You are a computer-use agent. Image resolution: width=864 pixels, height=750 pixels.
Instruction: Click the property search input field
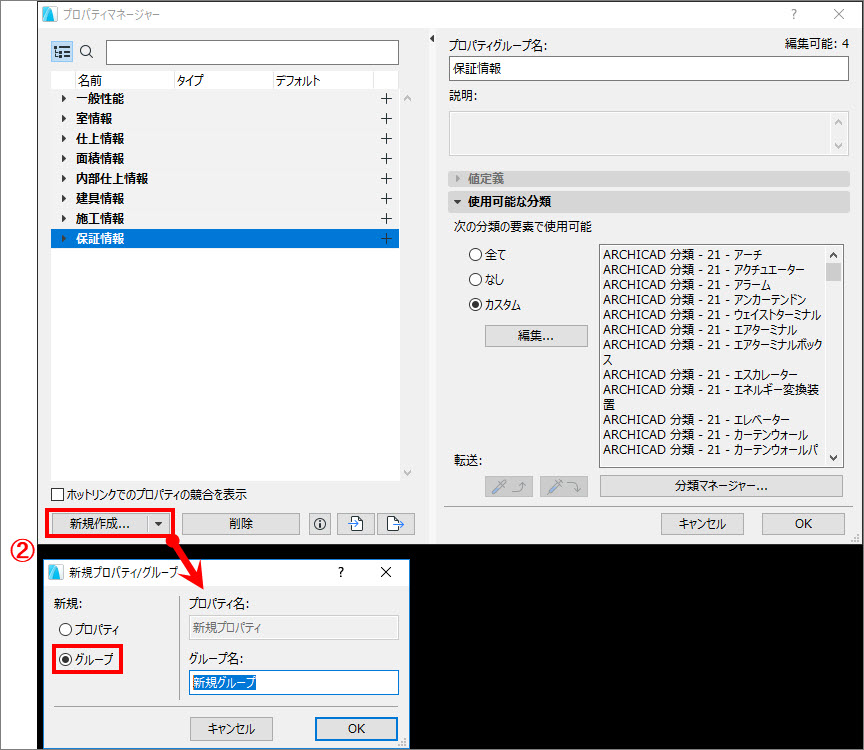(x=252, y=52)
